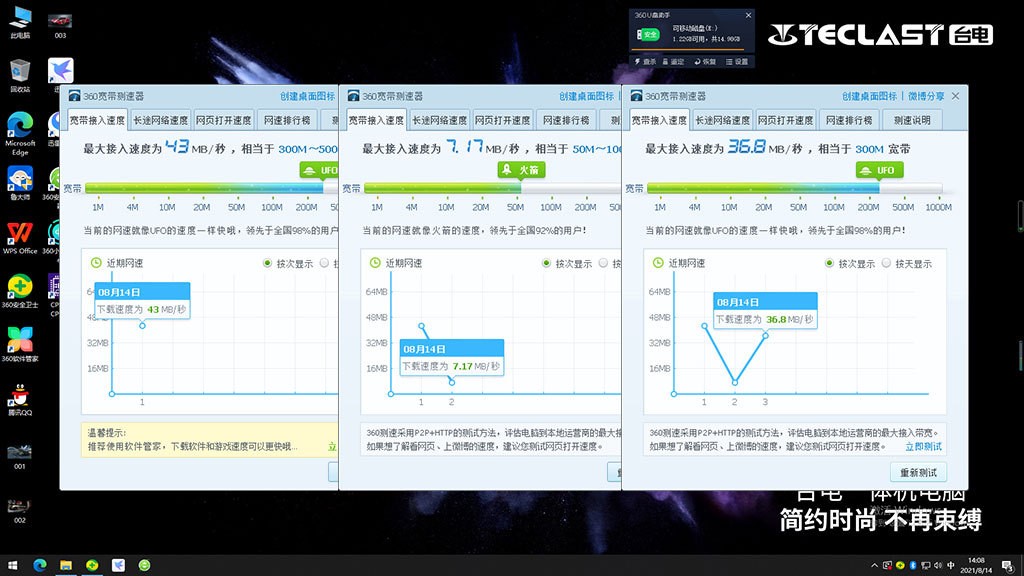This screenshot has width=1024, height=576.
Task: Click the 火箭 rocket badge in middle window
Action: [x=521, y=170]
